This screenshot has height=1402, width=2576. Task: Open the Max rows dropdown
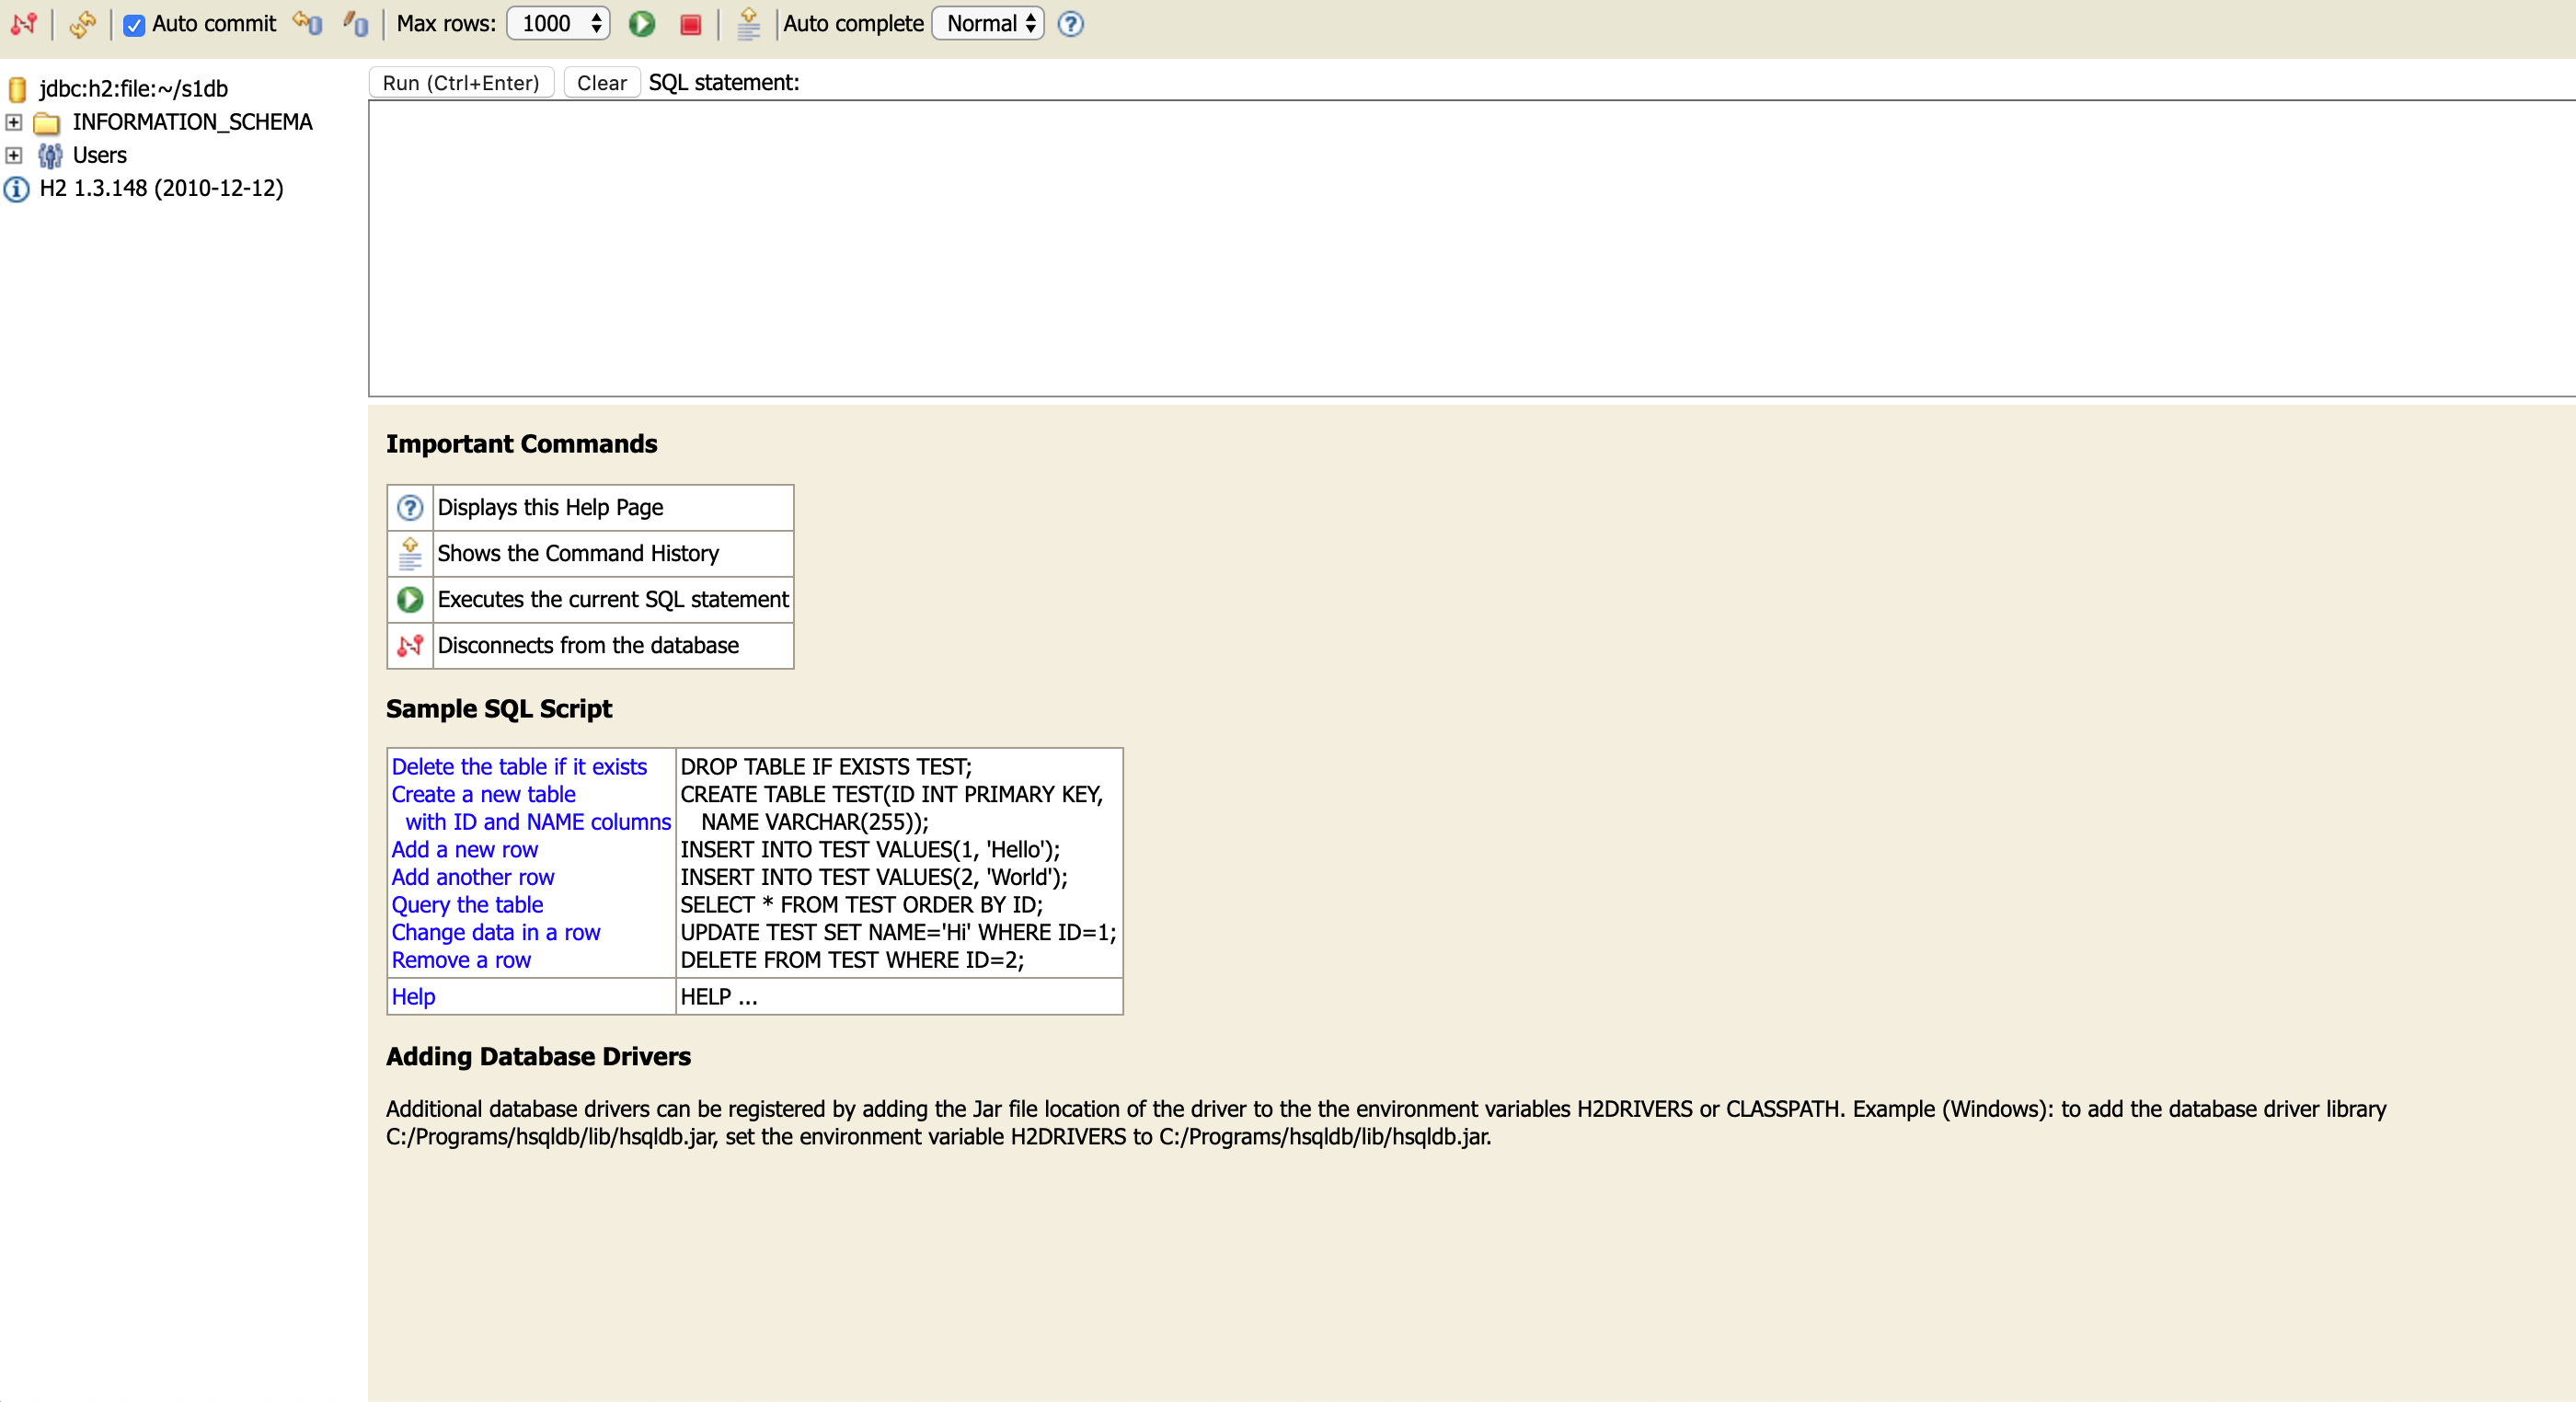pyautogui.click(x=559, y=23)
